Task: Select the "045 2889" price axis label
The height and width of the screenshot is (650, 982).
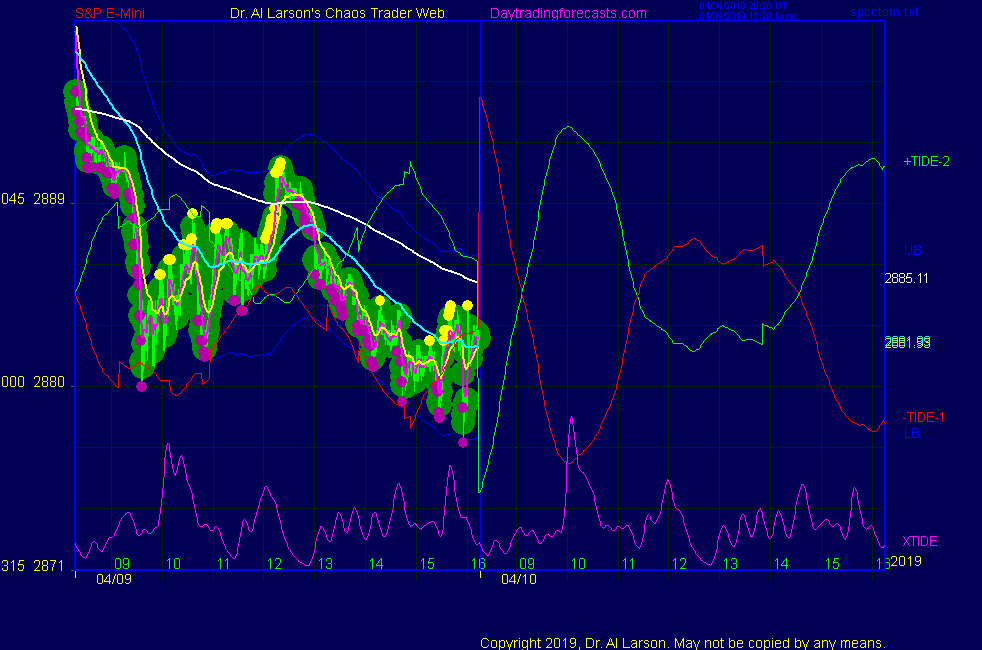Action: click(33, 199)
